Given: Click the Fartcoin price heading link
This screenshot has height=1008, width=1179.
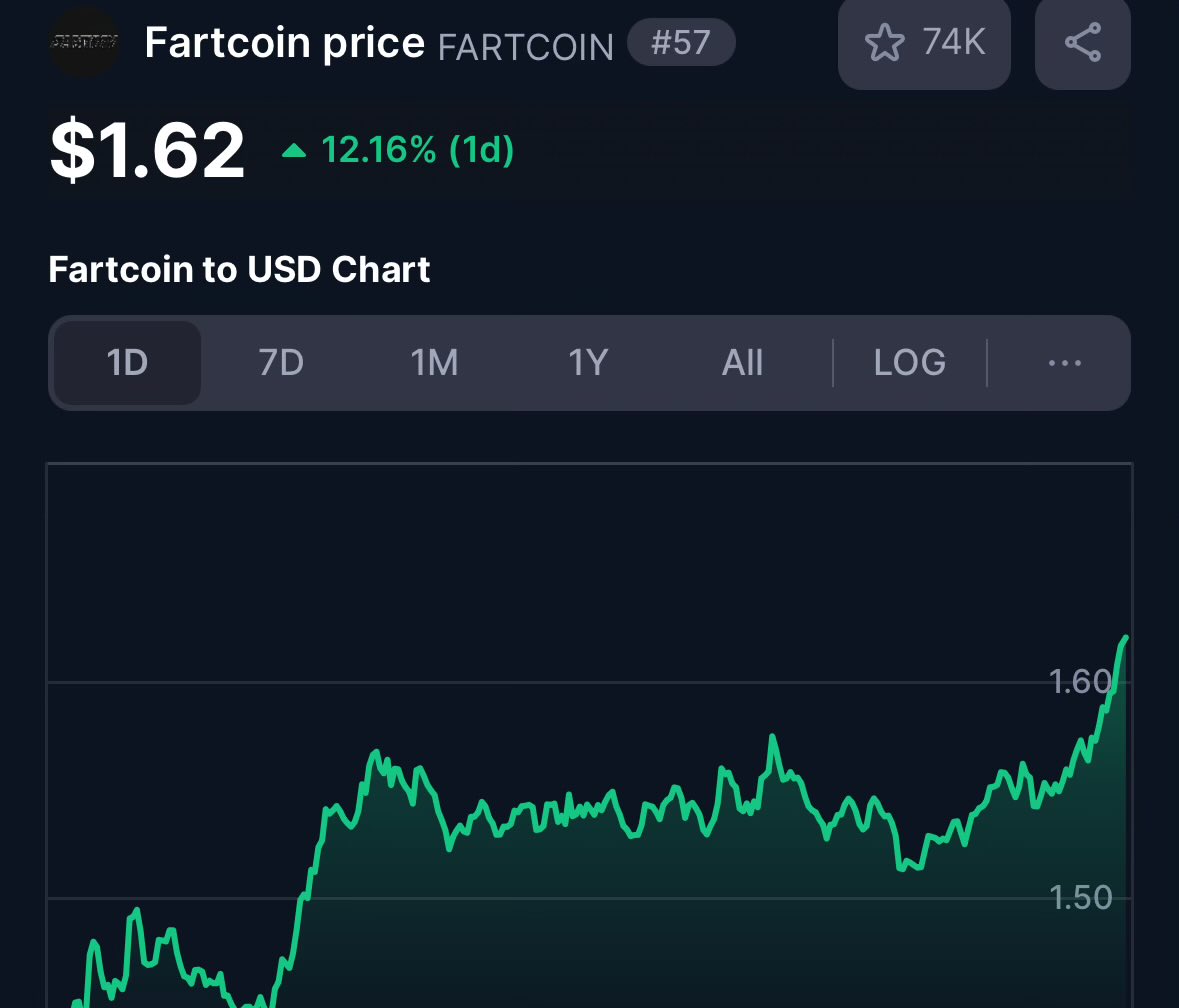Looking at the screenshot, I should click(x=284, y=42).
